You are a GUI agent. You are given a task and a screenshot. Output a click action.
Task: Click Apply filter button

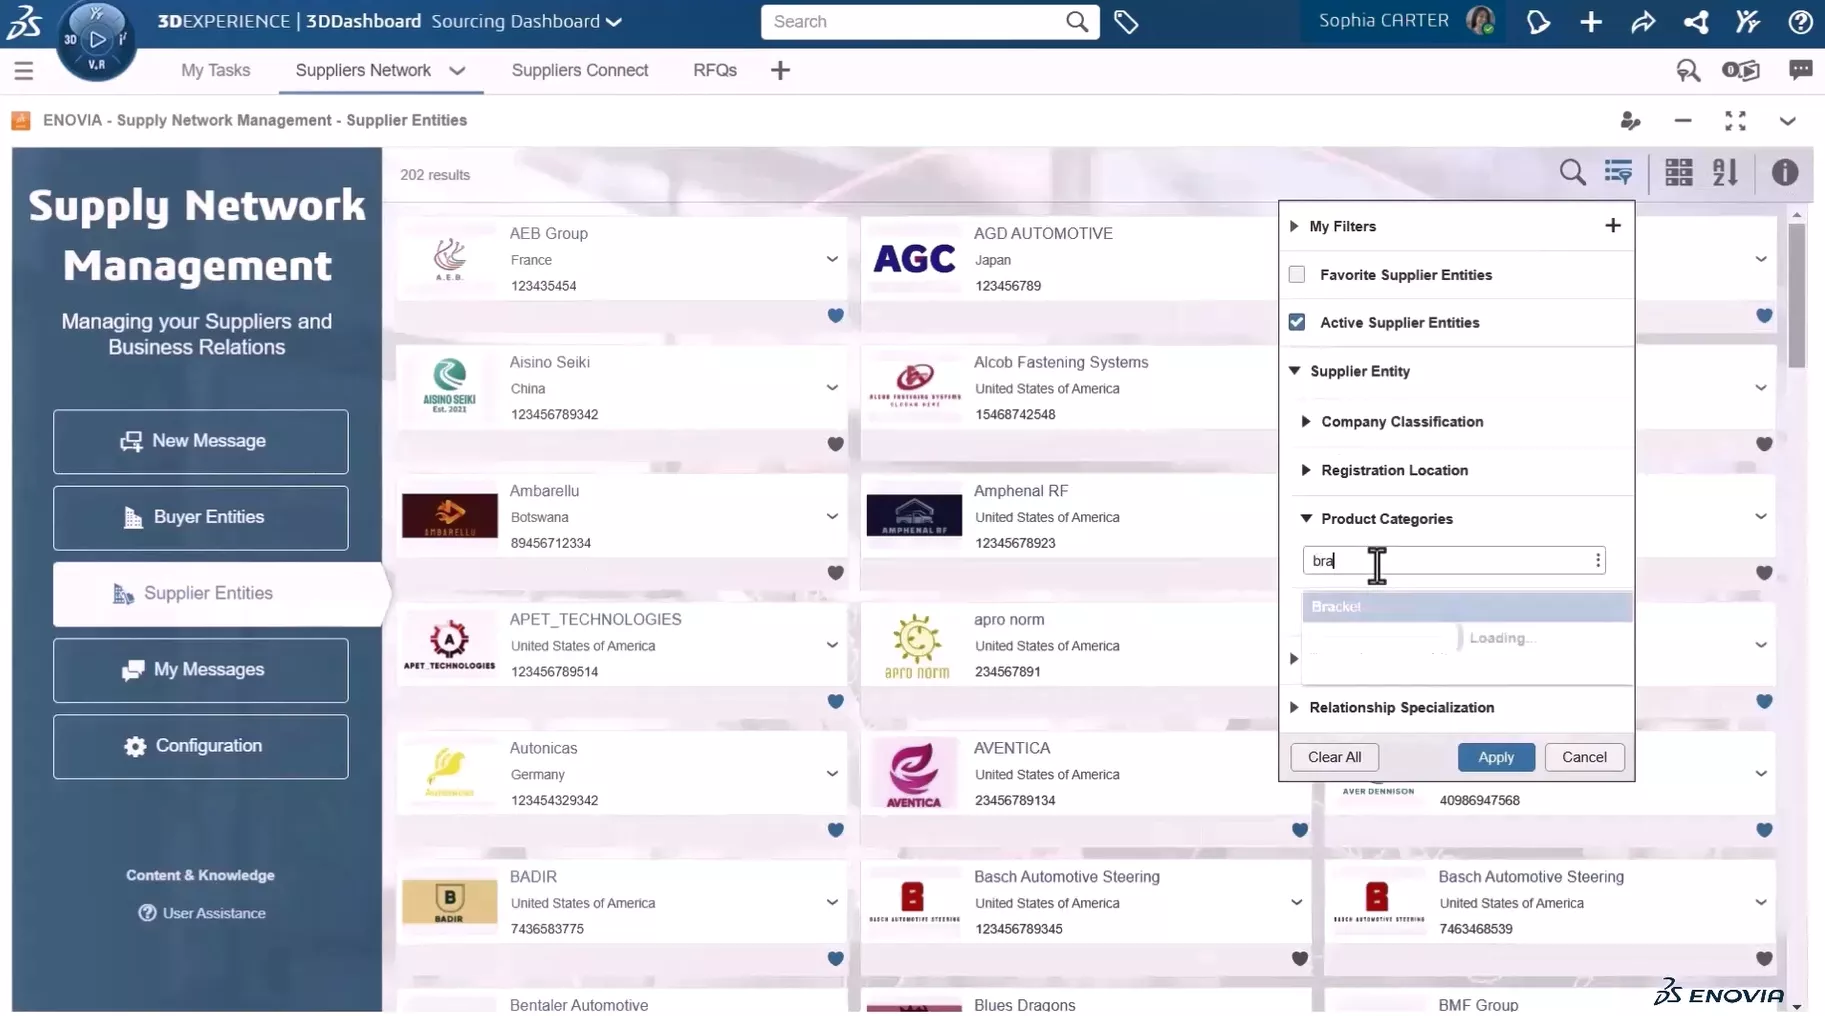[1496, 757]
